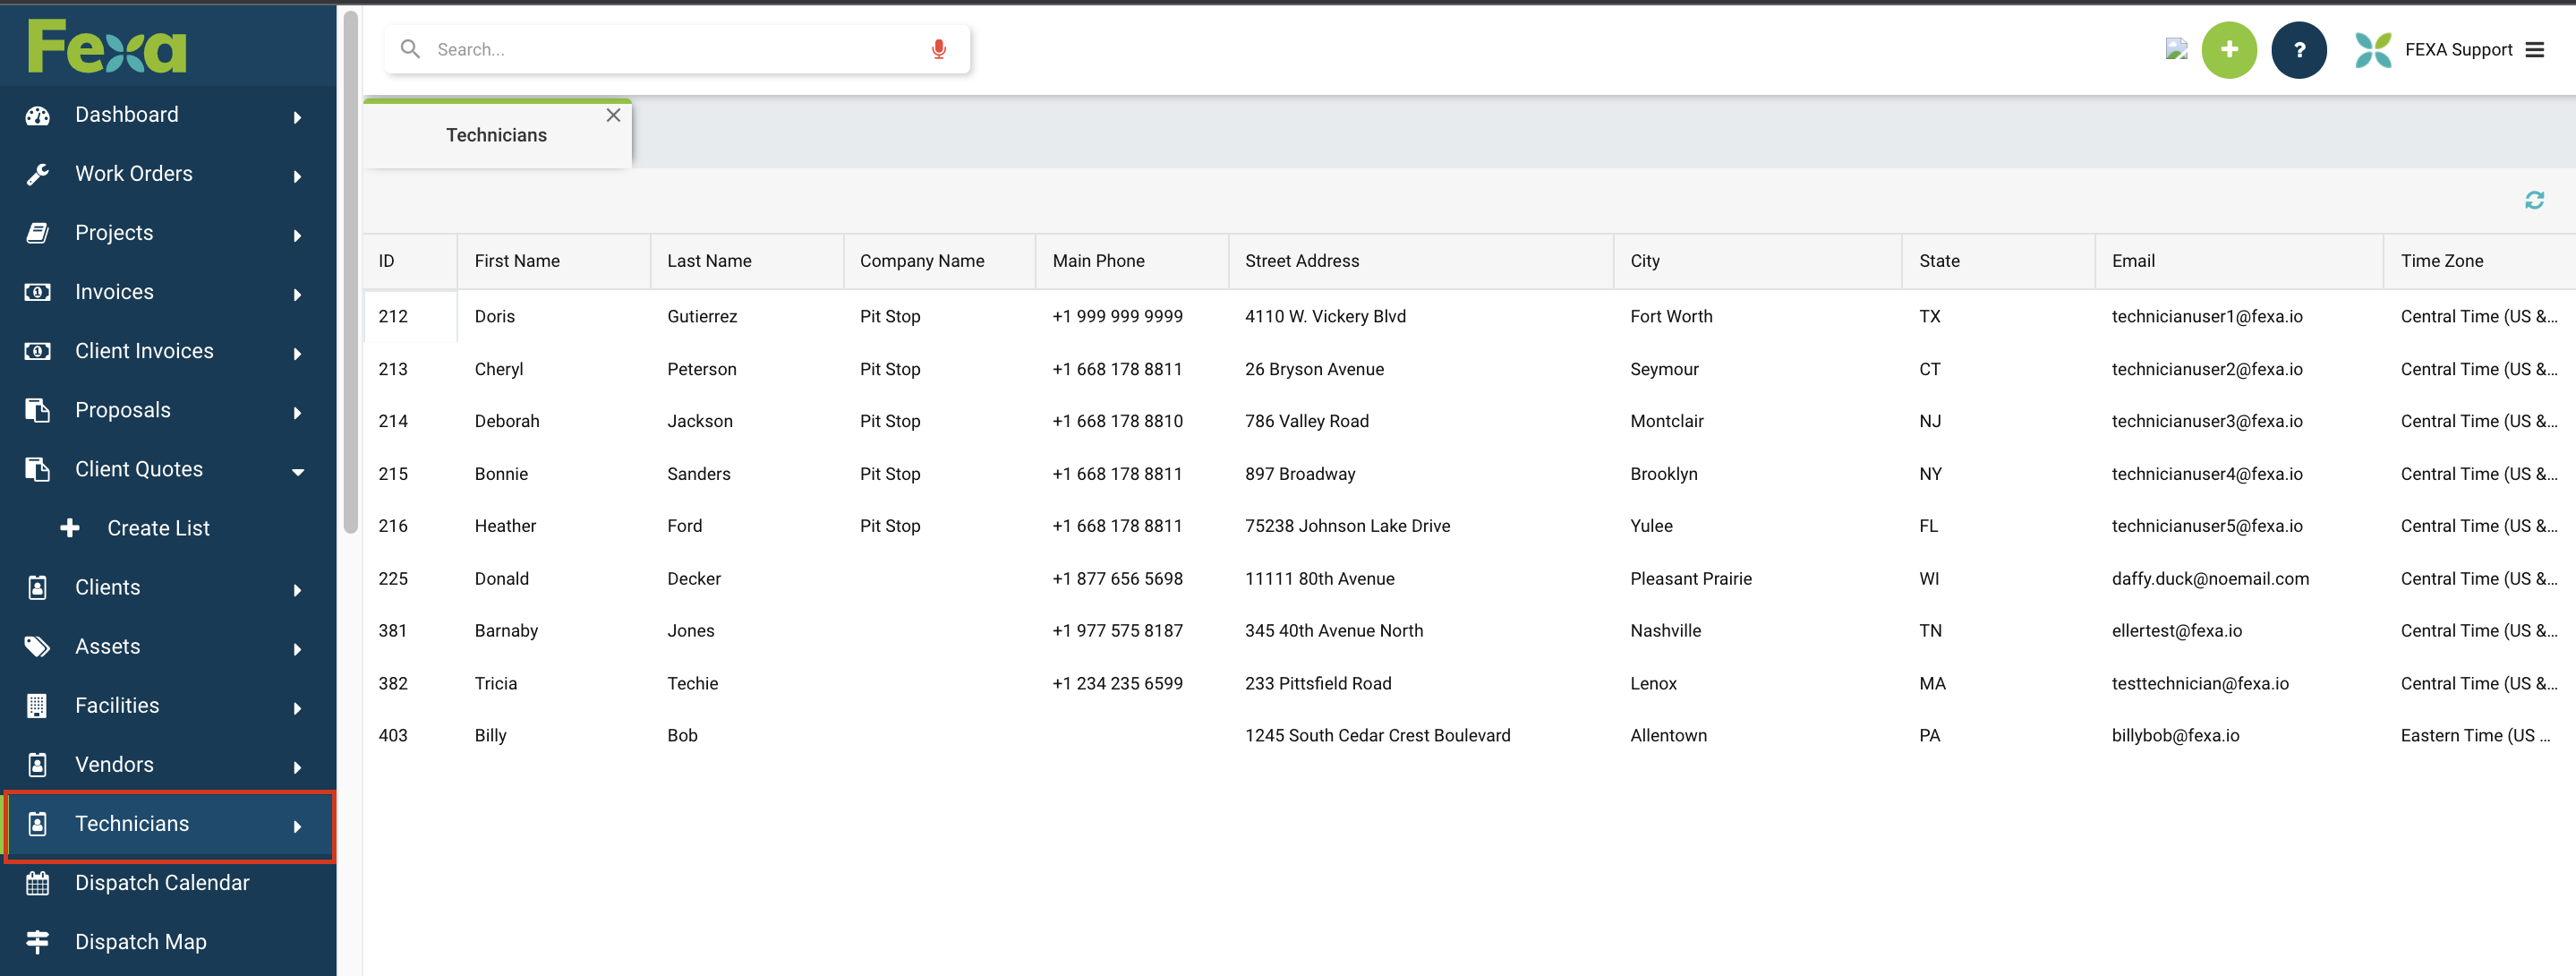
Task: Click the Dispatch Map icon
Action: [37, 941]
